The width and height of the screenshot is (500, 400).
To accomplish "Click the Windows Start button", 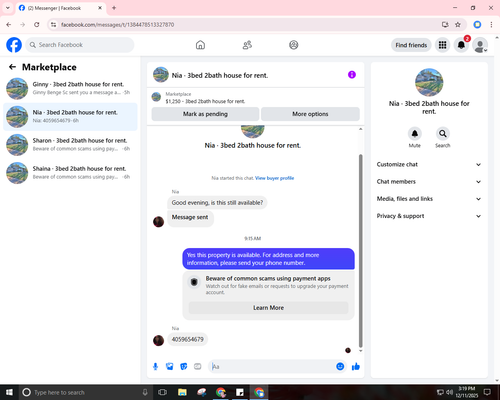I will pos(9,392).
